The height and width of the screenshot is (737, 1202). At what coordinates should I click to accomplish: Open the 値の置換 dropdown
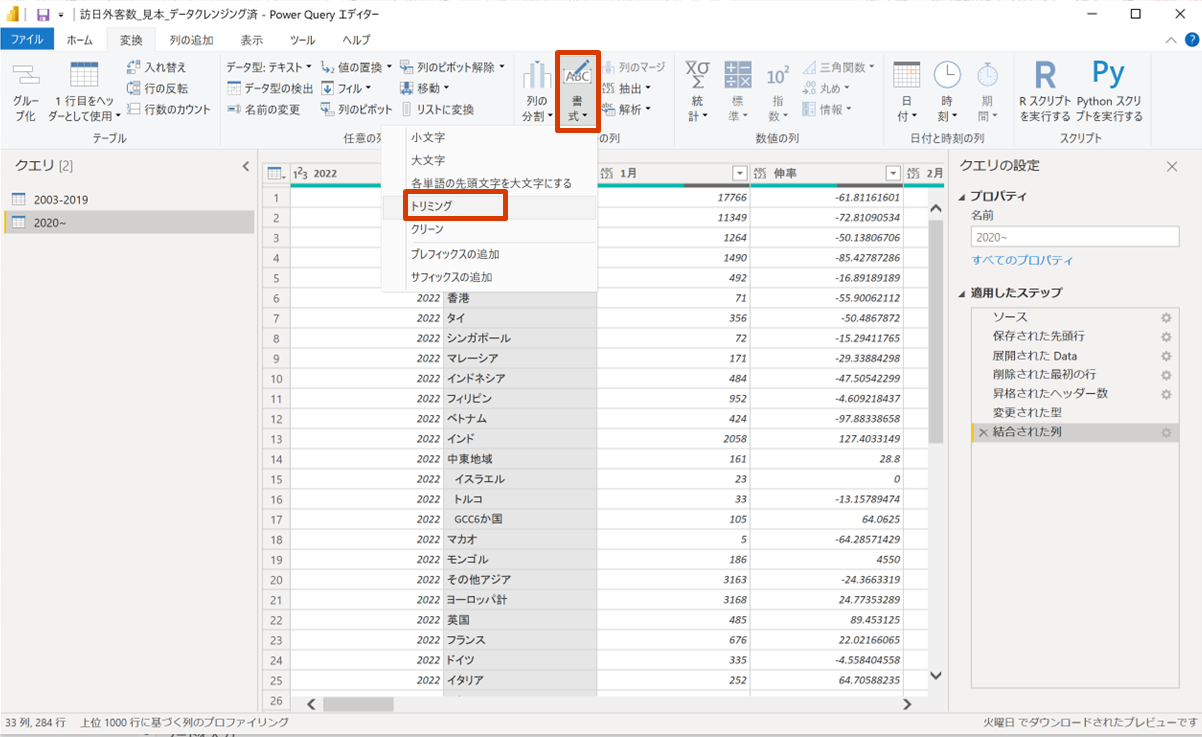[357, 67]
